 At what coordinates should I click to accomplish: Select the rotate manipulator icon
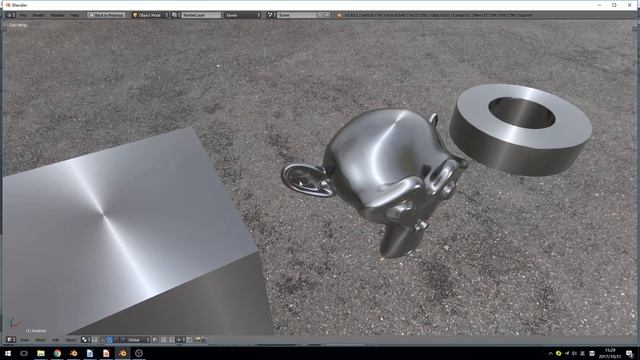point(116,340)
